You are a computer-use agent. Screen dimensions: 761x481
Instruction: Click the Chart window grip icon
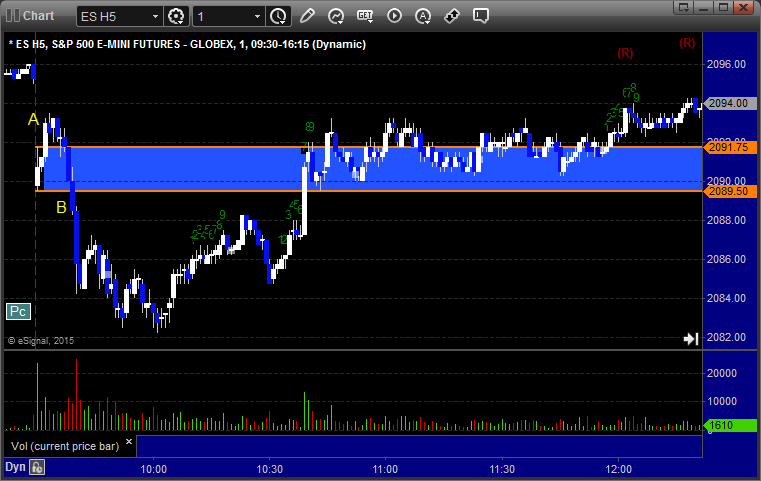tap(13, 16)
